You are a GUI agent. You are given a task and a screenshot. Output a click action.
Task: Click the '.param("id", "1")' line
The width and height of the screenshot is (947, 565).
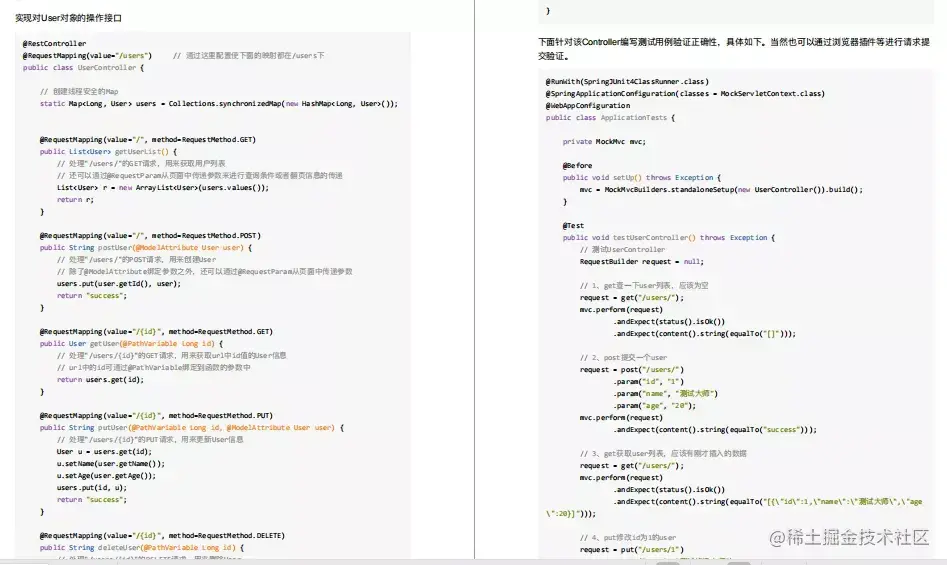click(x=649, y=381)
